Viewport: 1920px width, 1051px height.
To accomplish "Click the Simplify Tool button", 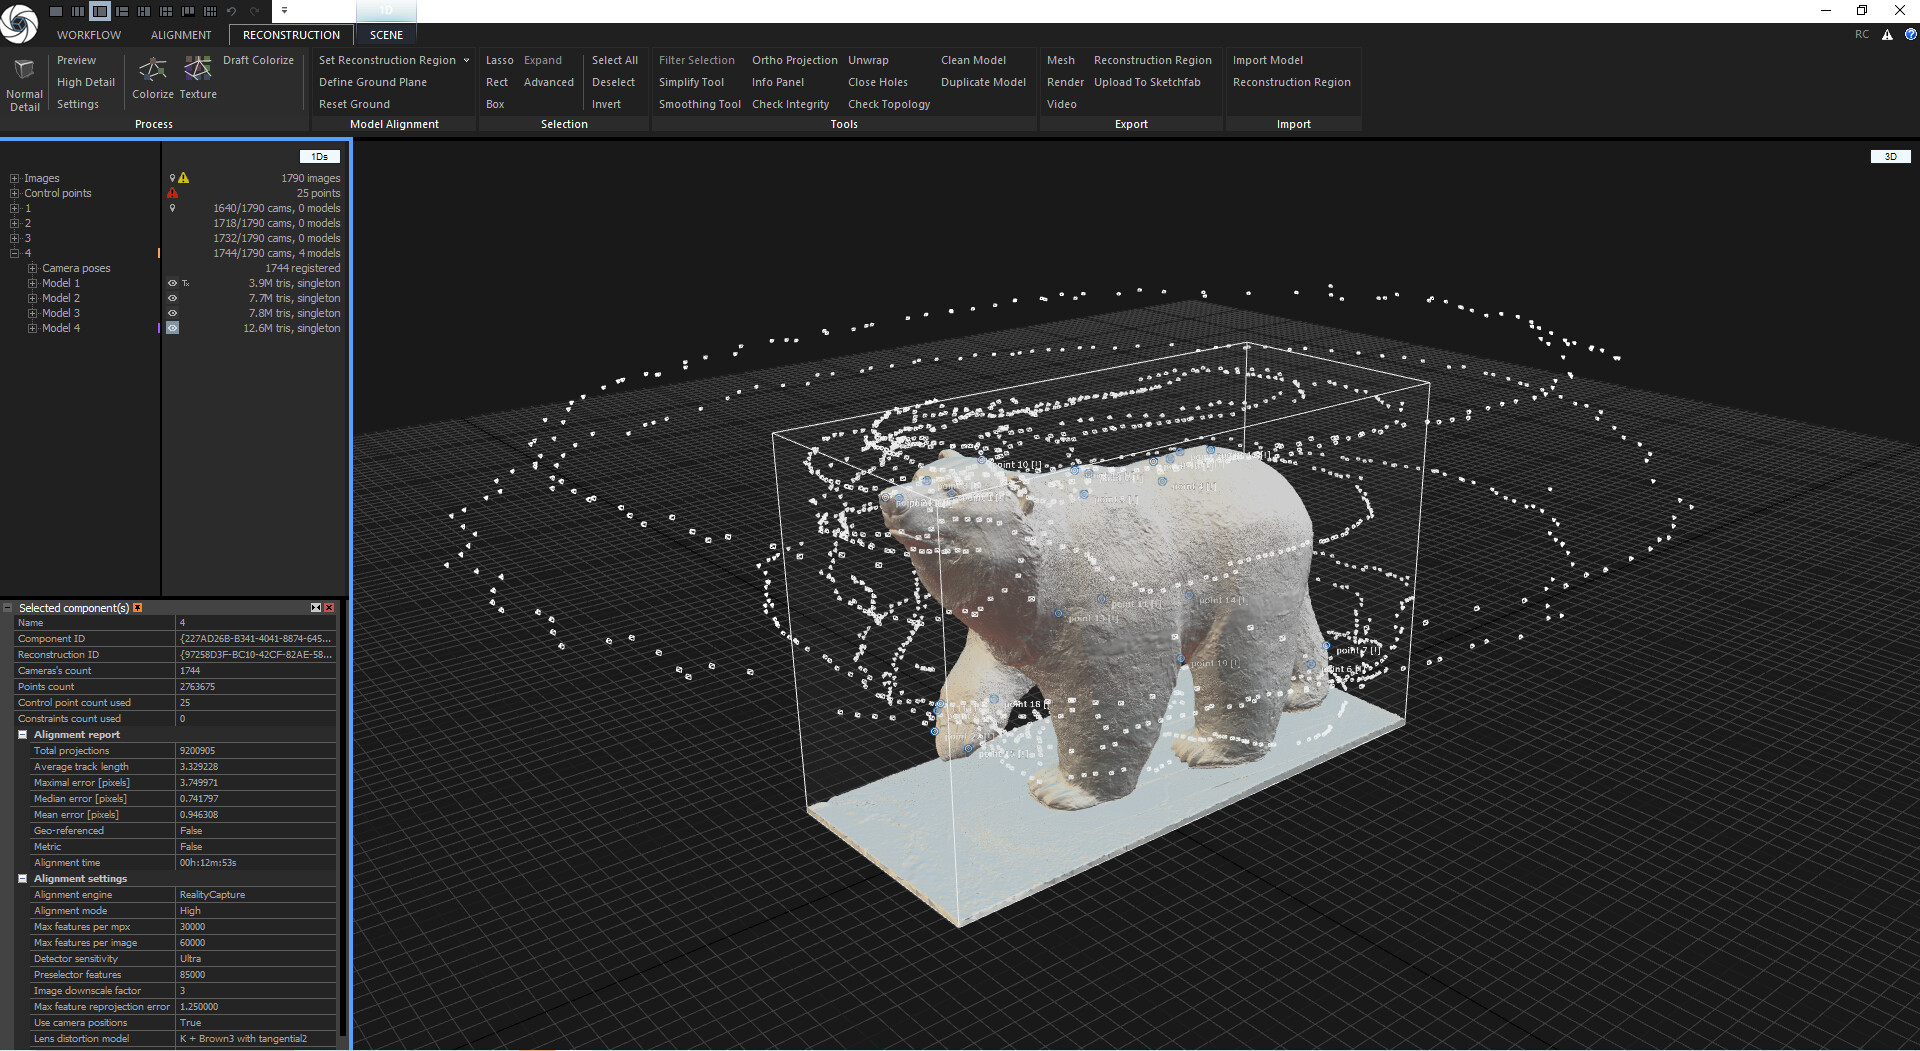I will coord(693,82).
